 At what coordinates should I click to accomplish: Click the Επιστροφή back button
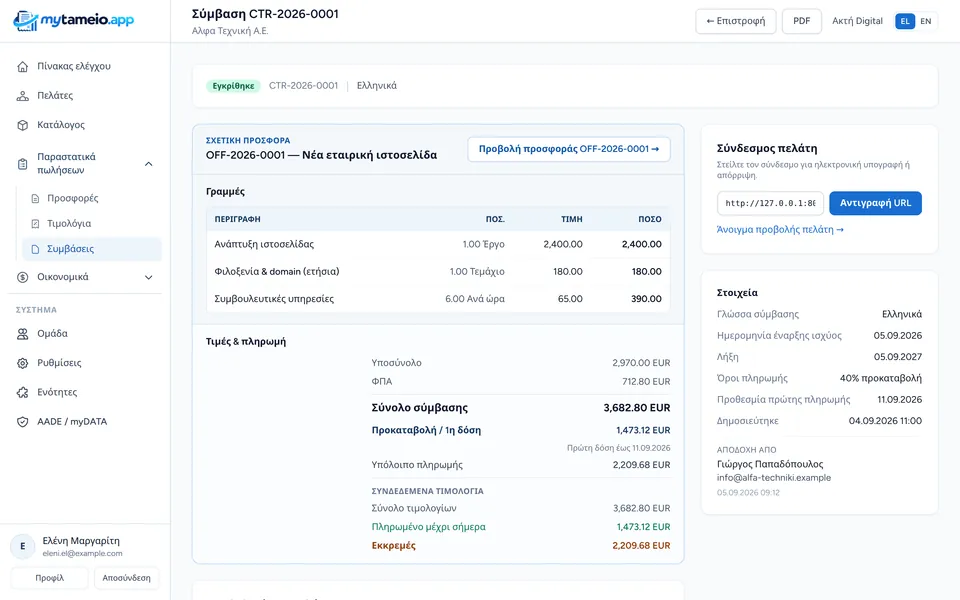[x=736, y=21]
